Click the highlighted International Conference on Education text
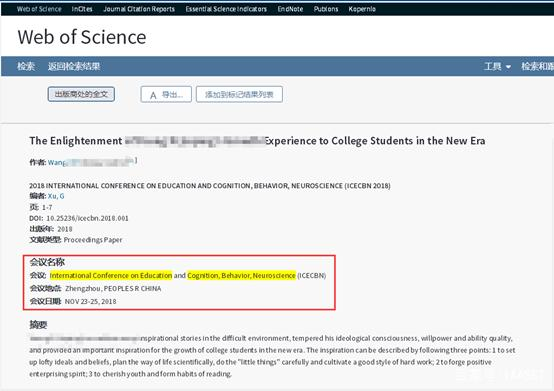 [111, 275]
